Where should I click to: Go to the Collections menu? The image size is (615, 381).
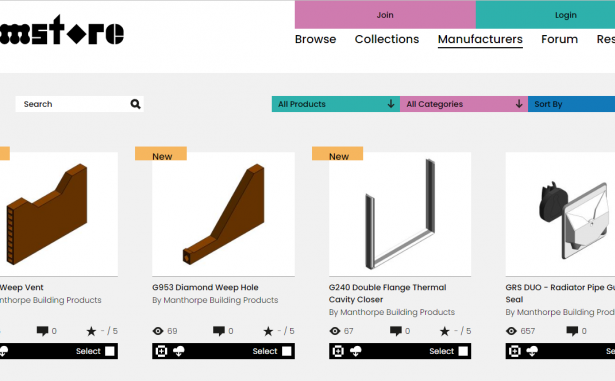point(387,39)
